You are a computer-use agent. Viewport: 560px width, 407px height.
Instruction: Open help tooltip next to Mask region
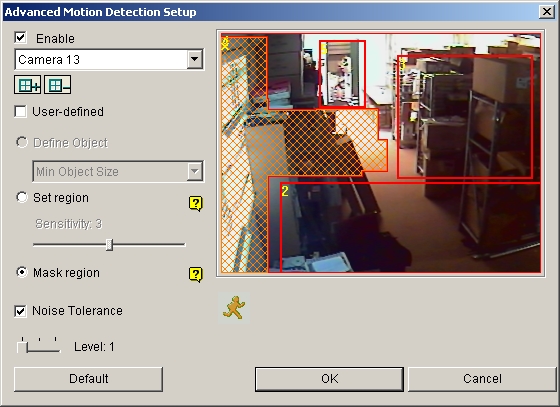[195, 275]
